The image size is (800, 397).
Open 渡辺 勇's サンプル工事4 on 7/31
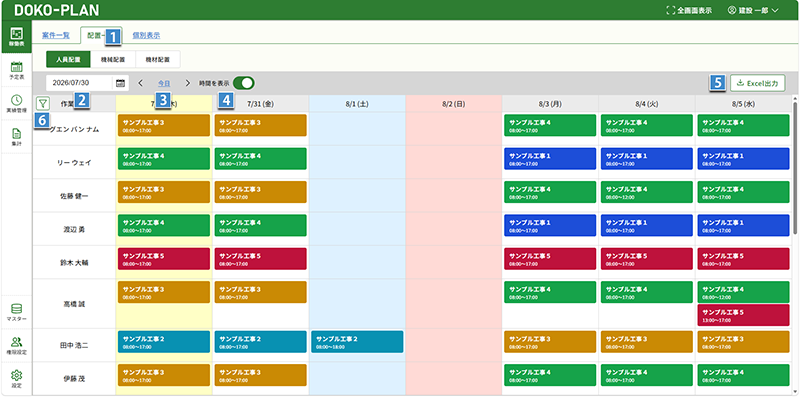[x=260, y=226]
